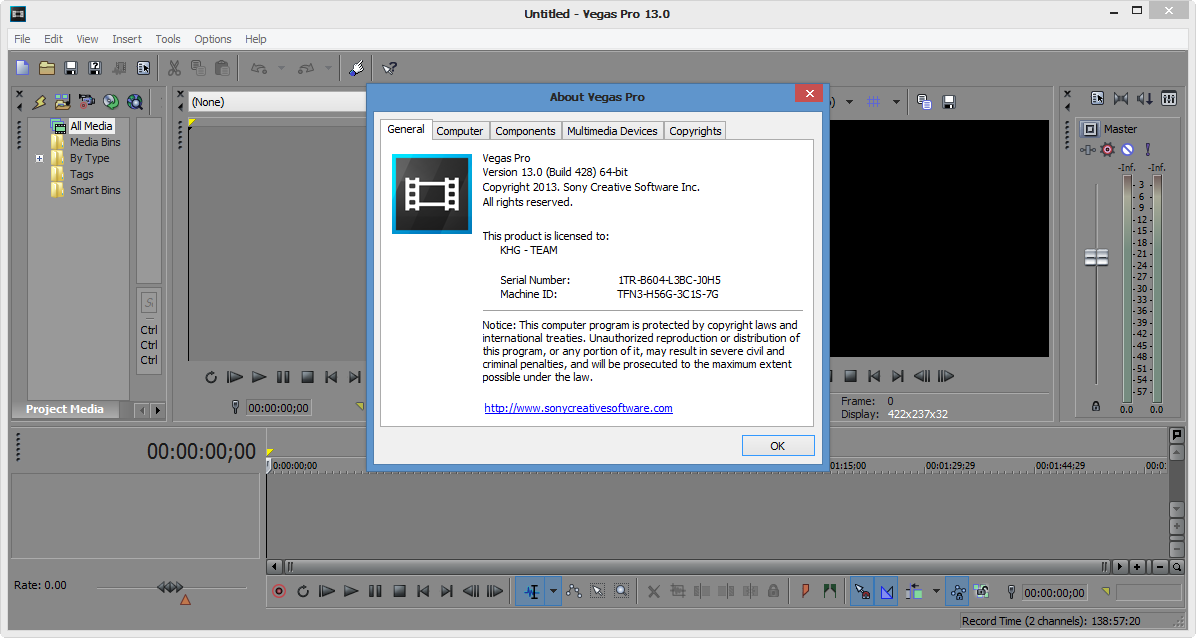Toggle Automatic Crossfades button
The width and height of the screenshot is (1196, 638).
pos(886,591)
